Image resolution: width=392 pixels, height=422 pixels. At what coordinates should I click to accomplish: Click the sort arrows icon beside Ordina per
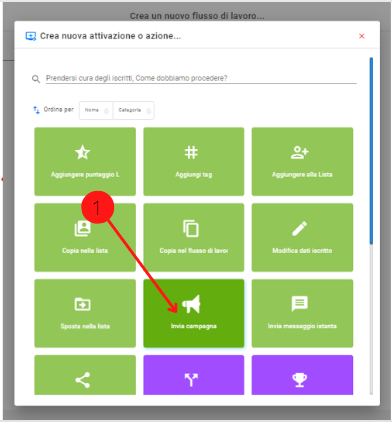(x=36, y=110)
